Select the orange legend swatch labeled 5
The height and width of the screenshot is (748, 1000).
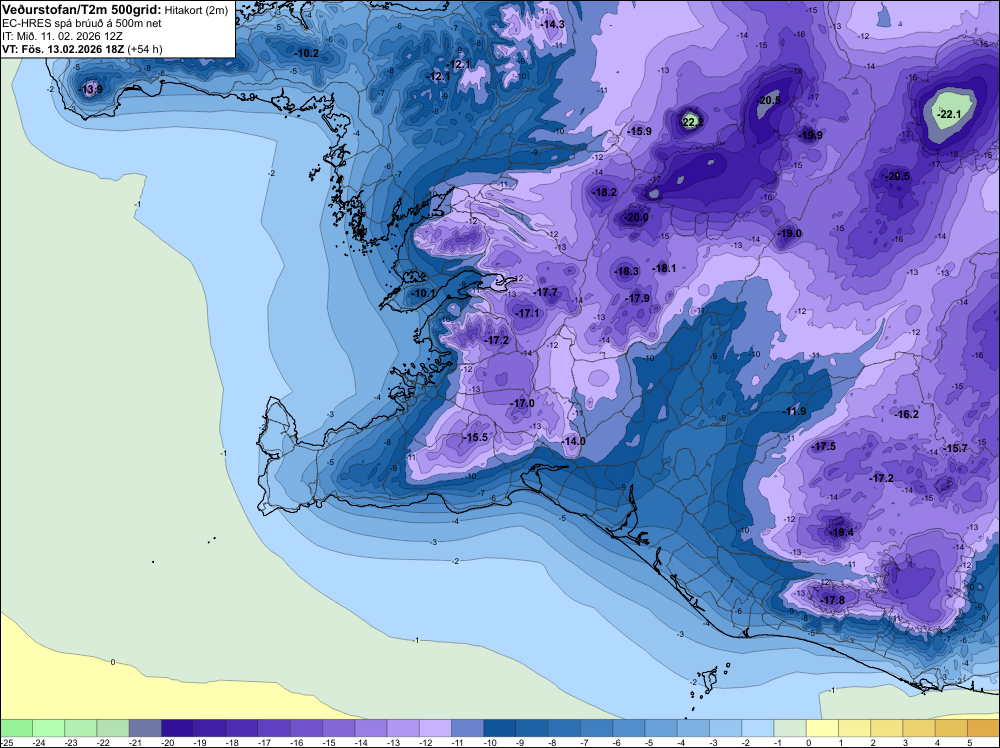coord(983,728)
